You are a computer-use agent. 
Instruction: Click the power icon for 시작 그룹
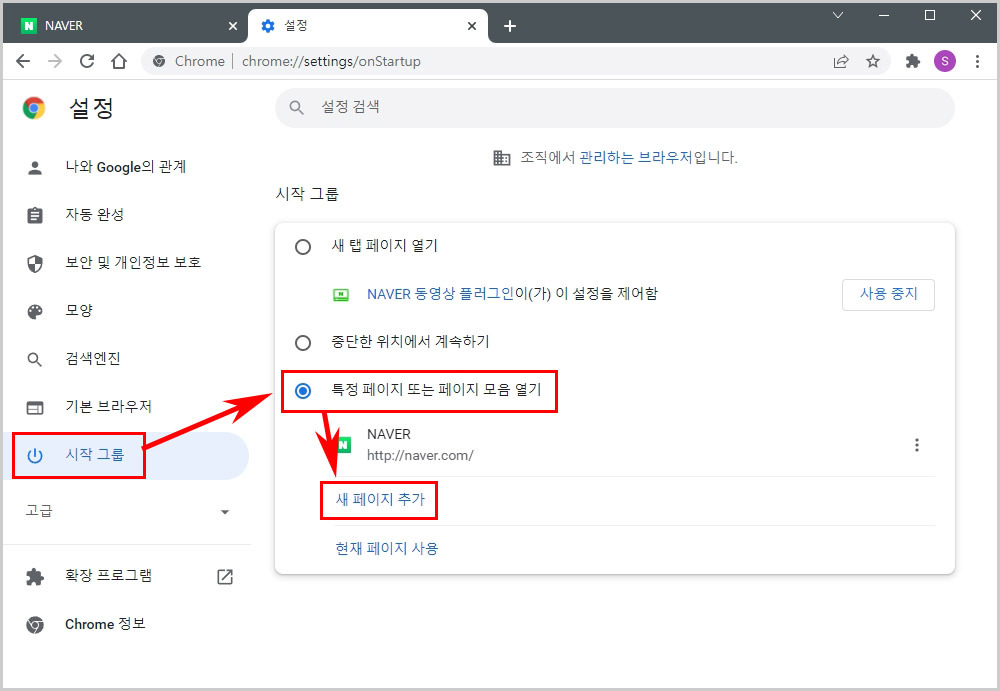click(x=35, y=456)
